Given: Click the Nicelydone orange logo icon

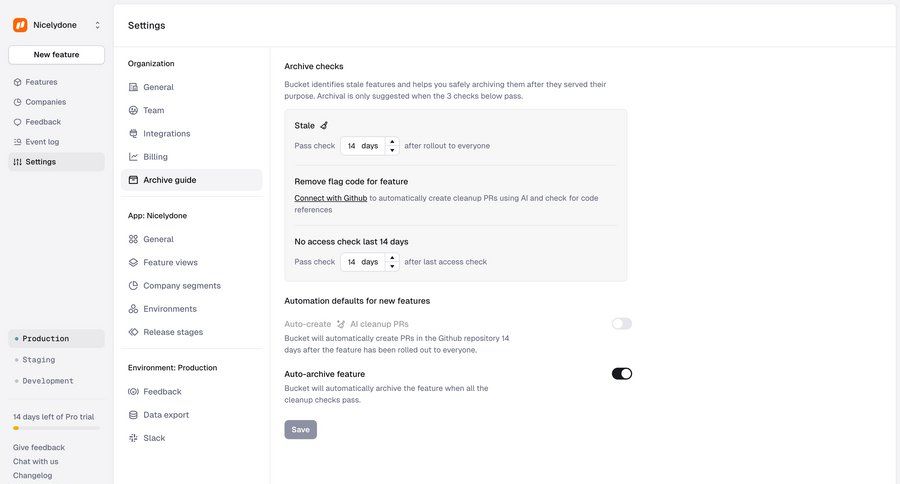Looking at the screenshot, I should point(20,25).
